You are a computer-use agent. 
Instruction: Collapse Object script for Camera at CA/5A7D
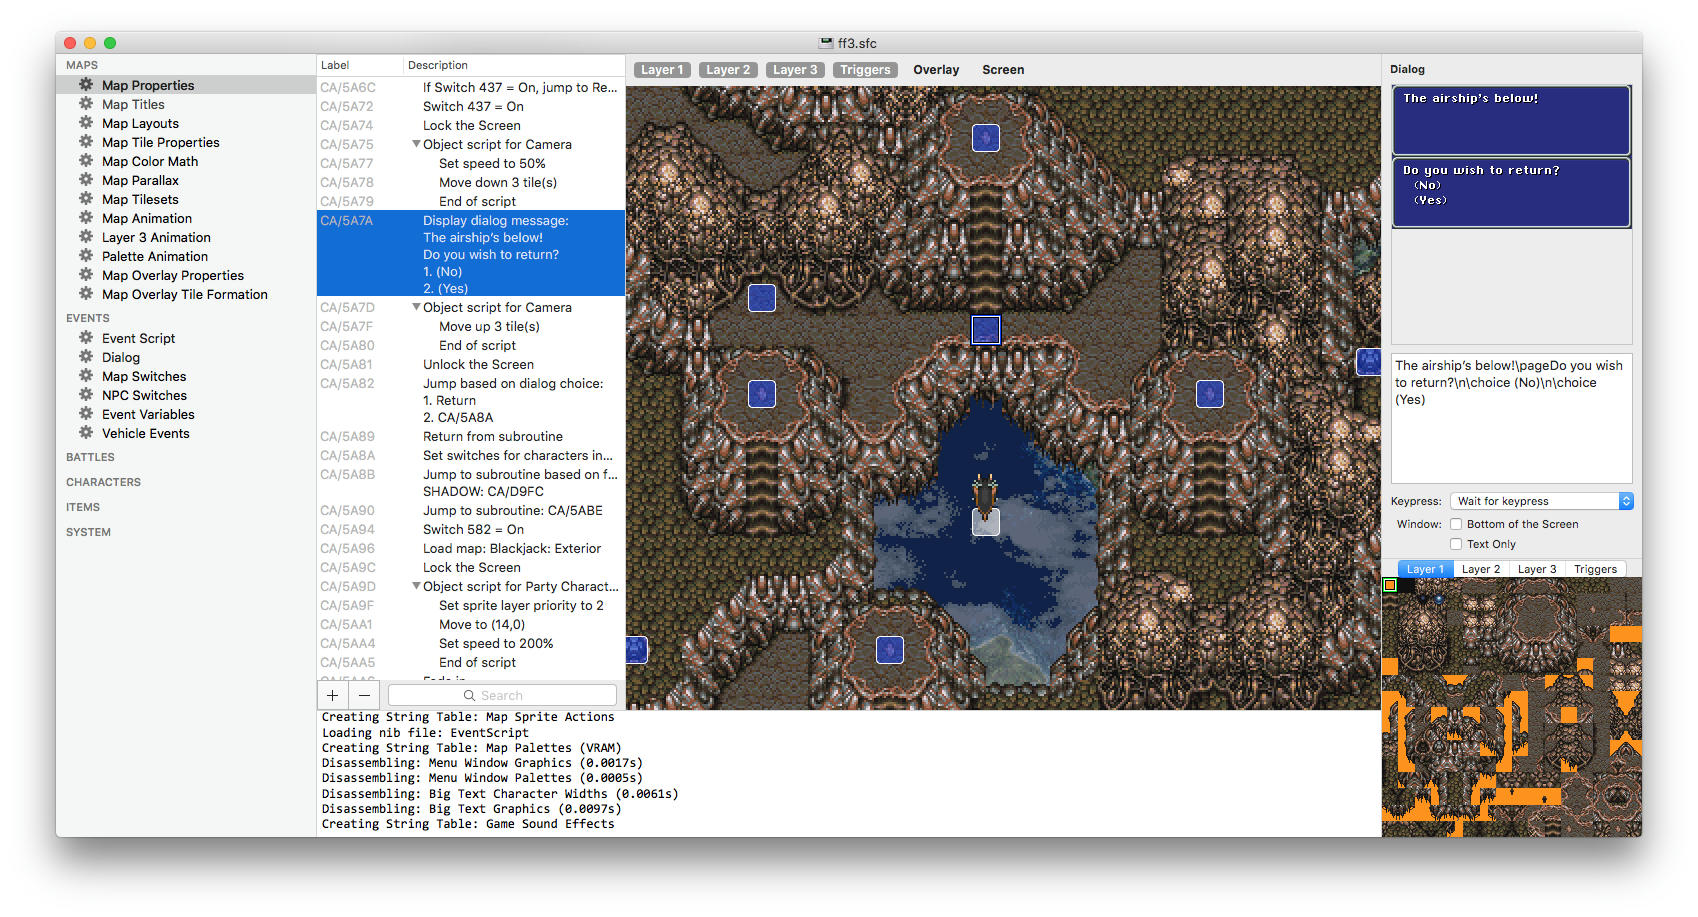(416, 307)
